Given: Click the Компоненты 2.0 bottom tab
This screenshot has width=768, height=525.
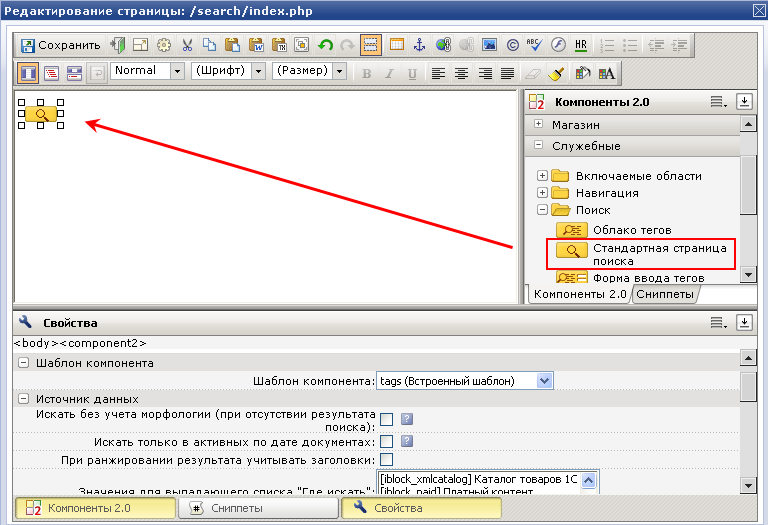Looking at the screenshot, I should [96, 508].
